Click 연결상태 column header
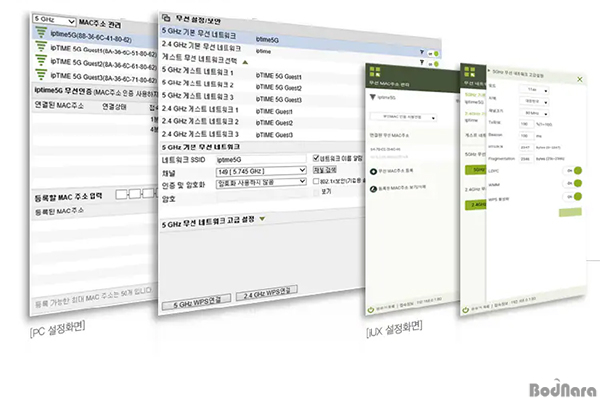 point(114,106)
